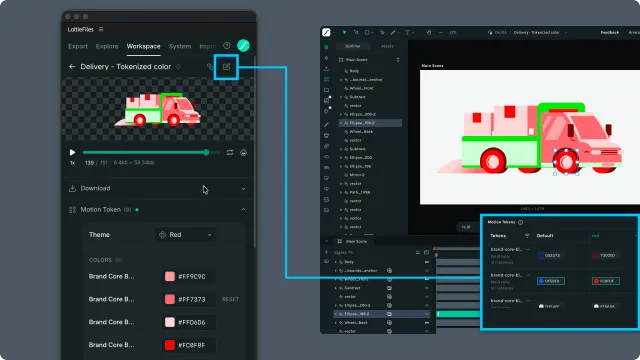The width and height of the screenshot is (640, 360).
Task: Switch to the Assets tab in Creator
Action: [387, 46]
